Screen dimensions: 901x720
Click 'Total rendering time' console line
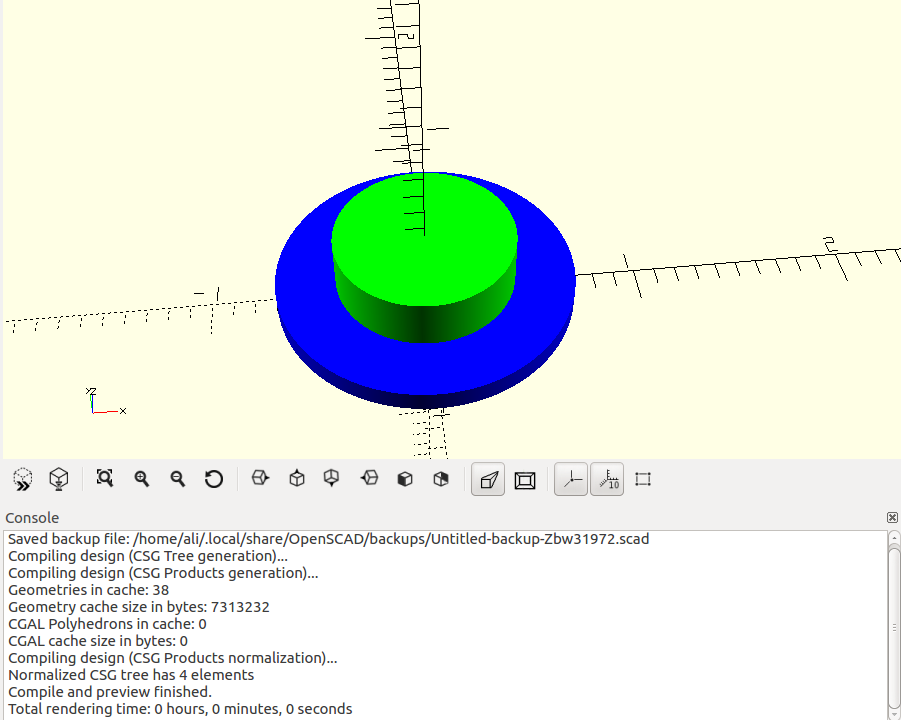[x=180, y=709]
